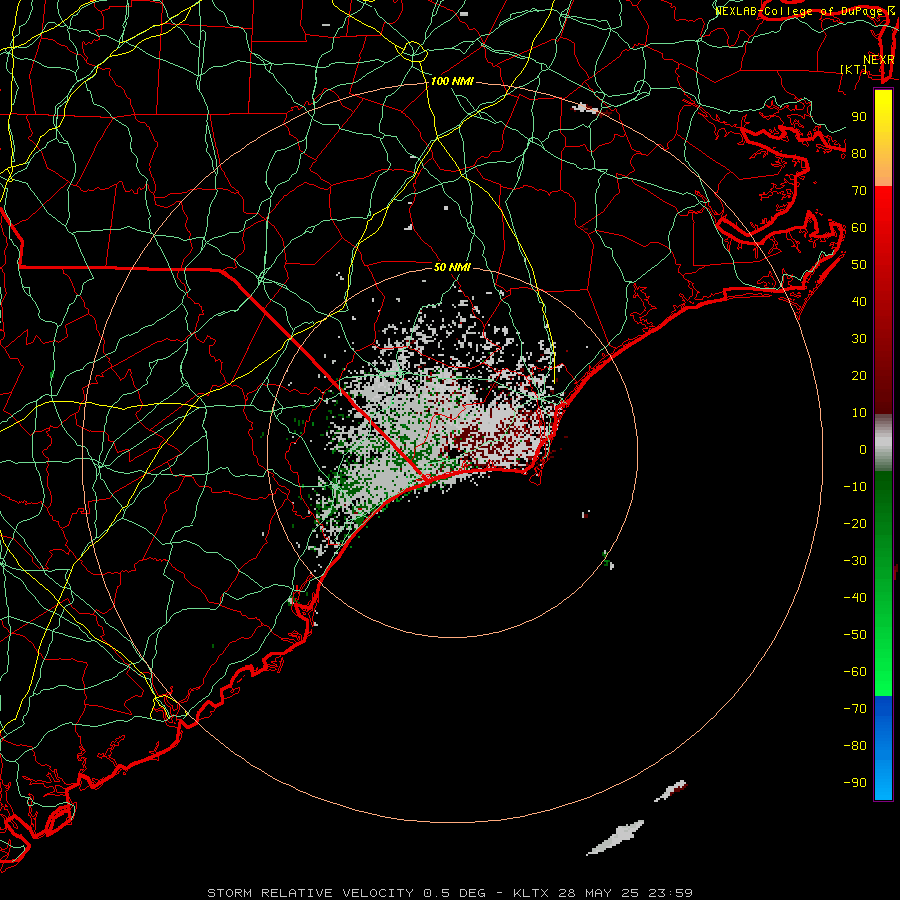Pick the gray zero-velocity segment of the color bar
The image size is (900, 900).
(883, 442)
